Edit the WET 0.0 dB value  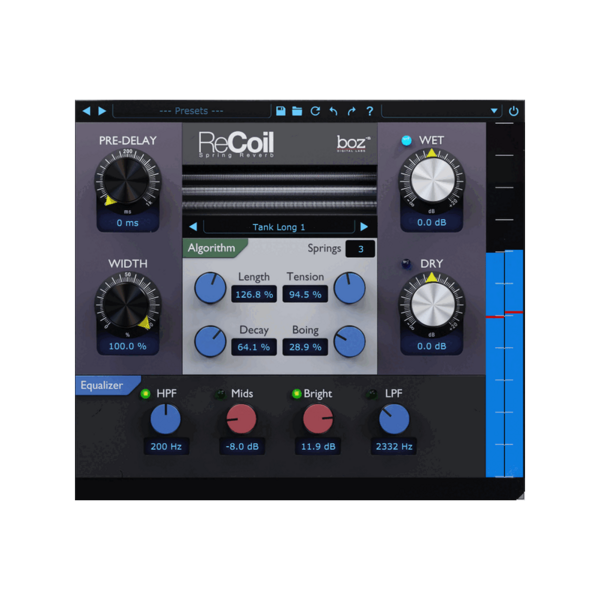pos(432,223)
